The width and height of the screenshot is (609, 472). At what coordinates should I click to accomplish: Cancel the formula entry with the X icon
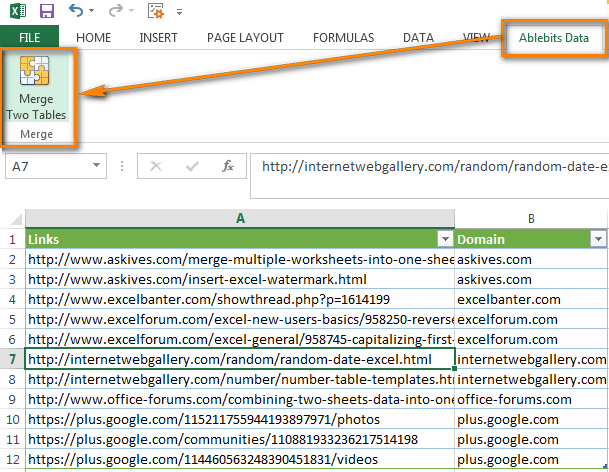coord(156,166)
